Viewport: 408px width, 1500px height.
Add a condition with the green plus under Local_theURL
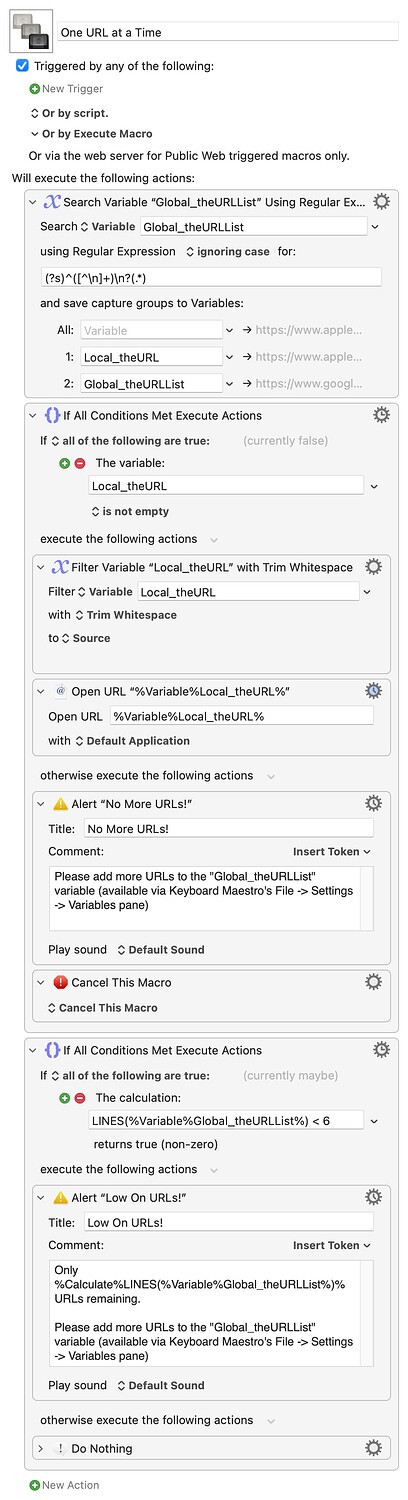tap(66, 463)
